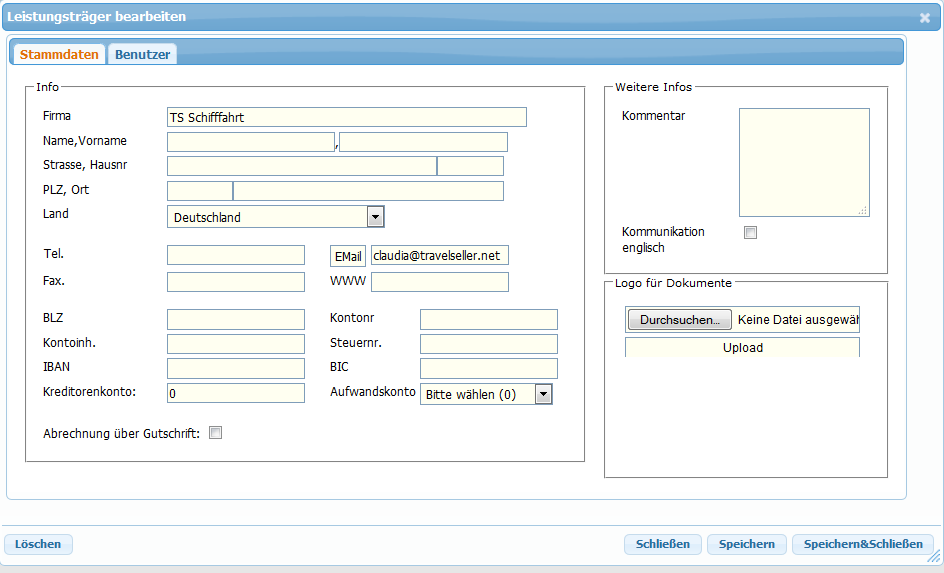Focus the Firma input field
Image resolution: width=944 pixels, height=573 pixels.
pos(346,117)
